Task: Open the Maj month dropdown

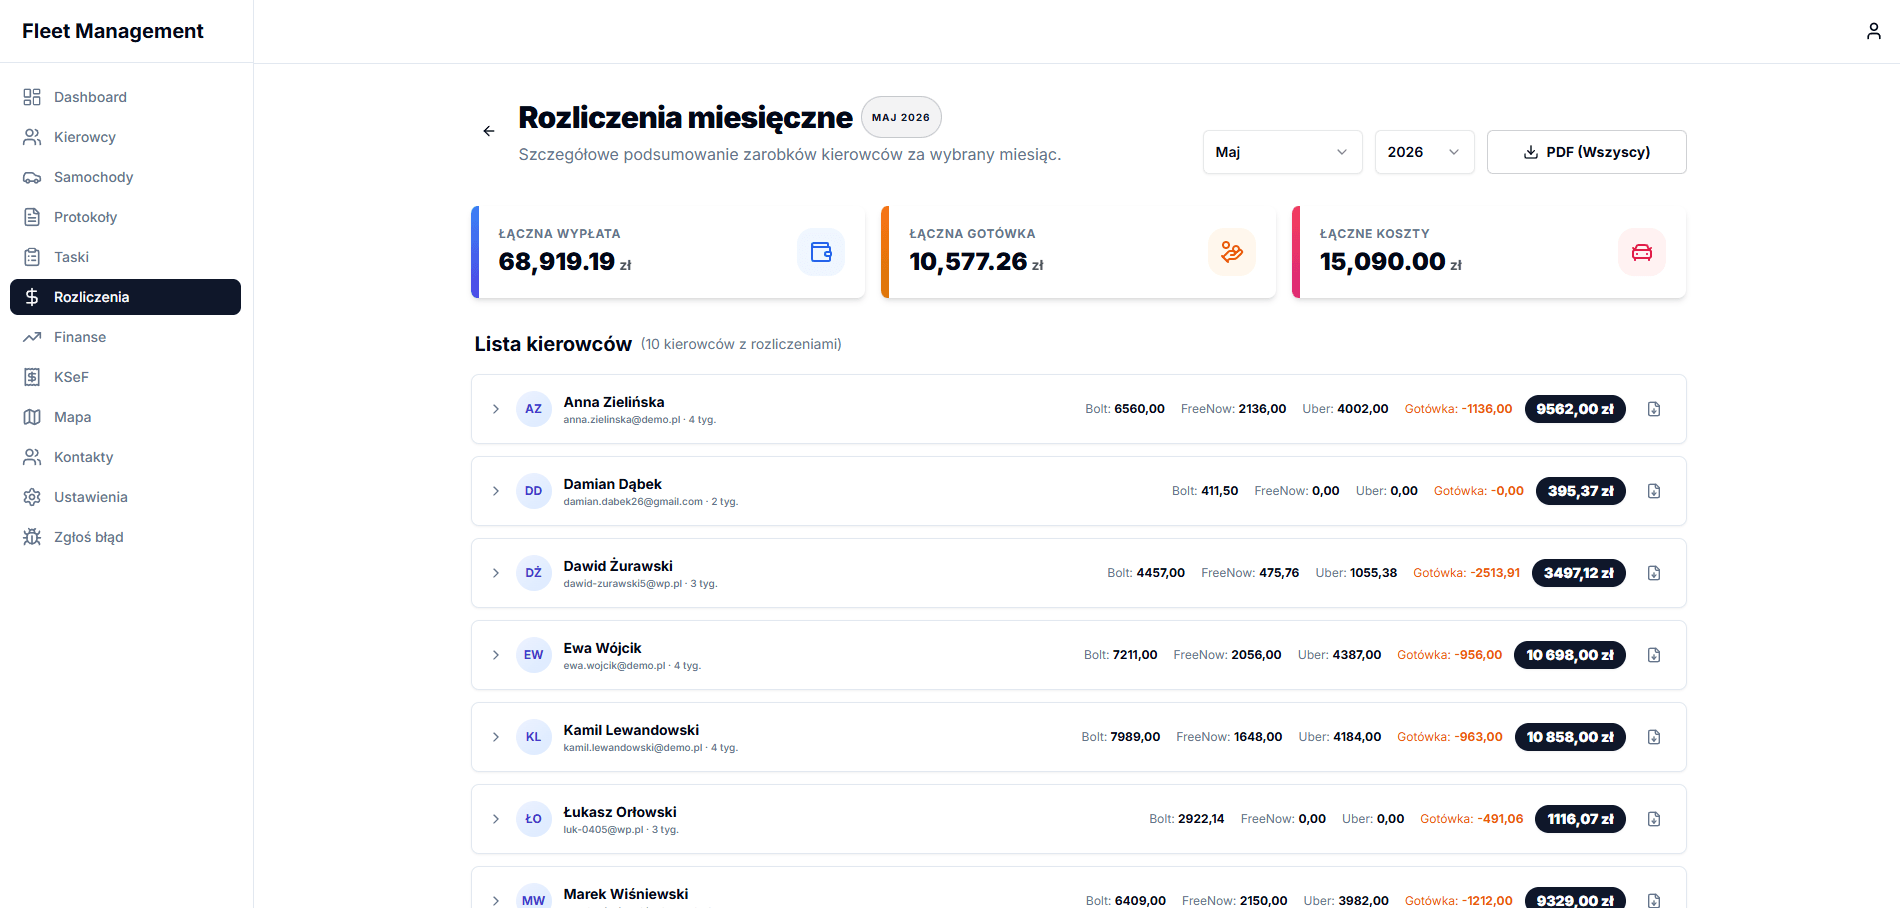Action: (1282, 152)
